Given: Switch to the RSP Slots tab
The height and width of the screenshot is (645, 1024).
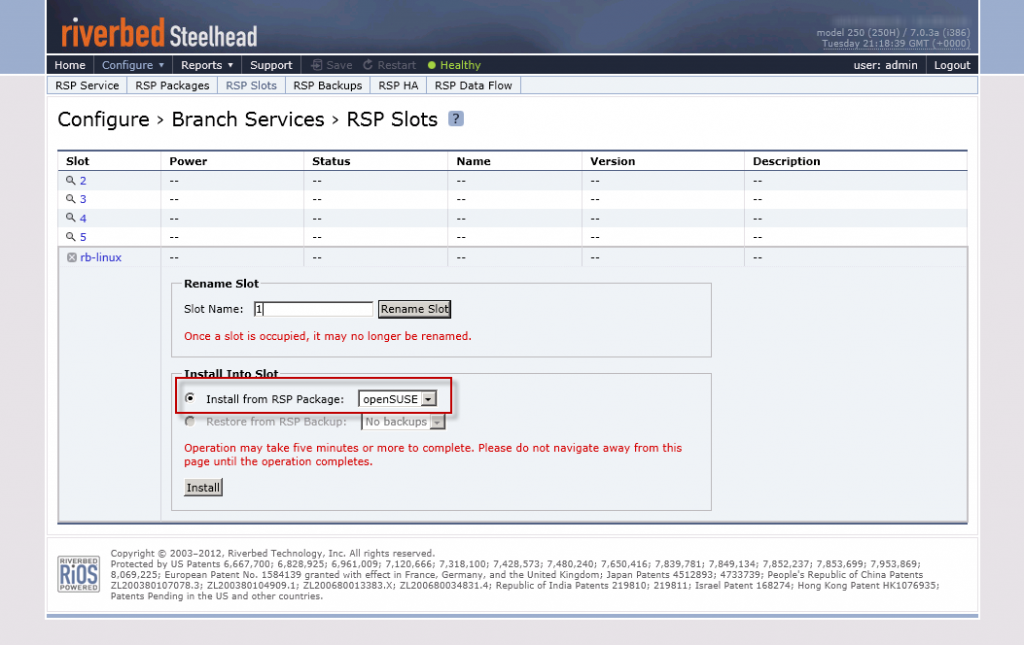Looking at the screenshot, I should point(251,86).
